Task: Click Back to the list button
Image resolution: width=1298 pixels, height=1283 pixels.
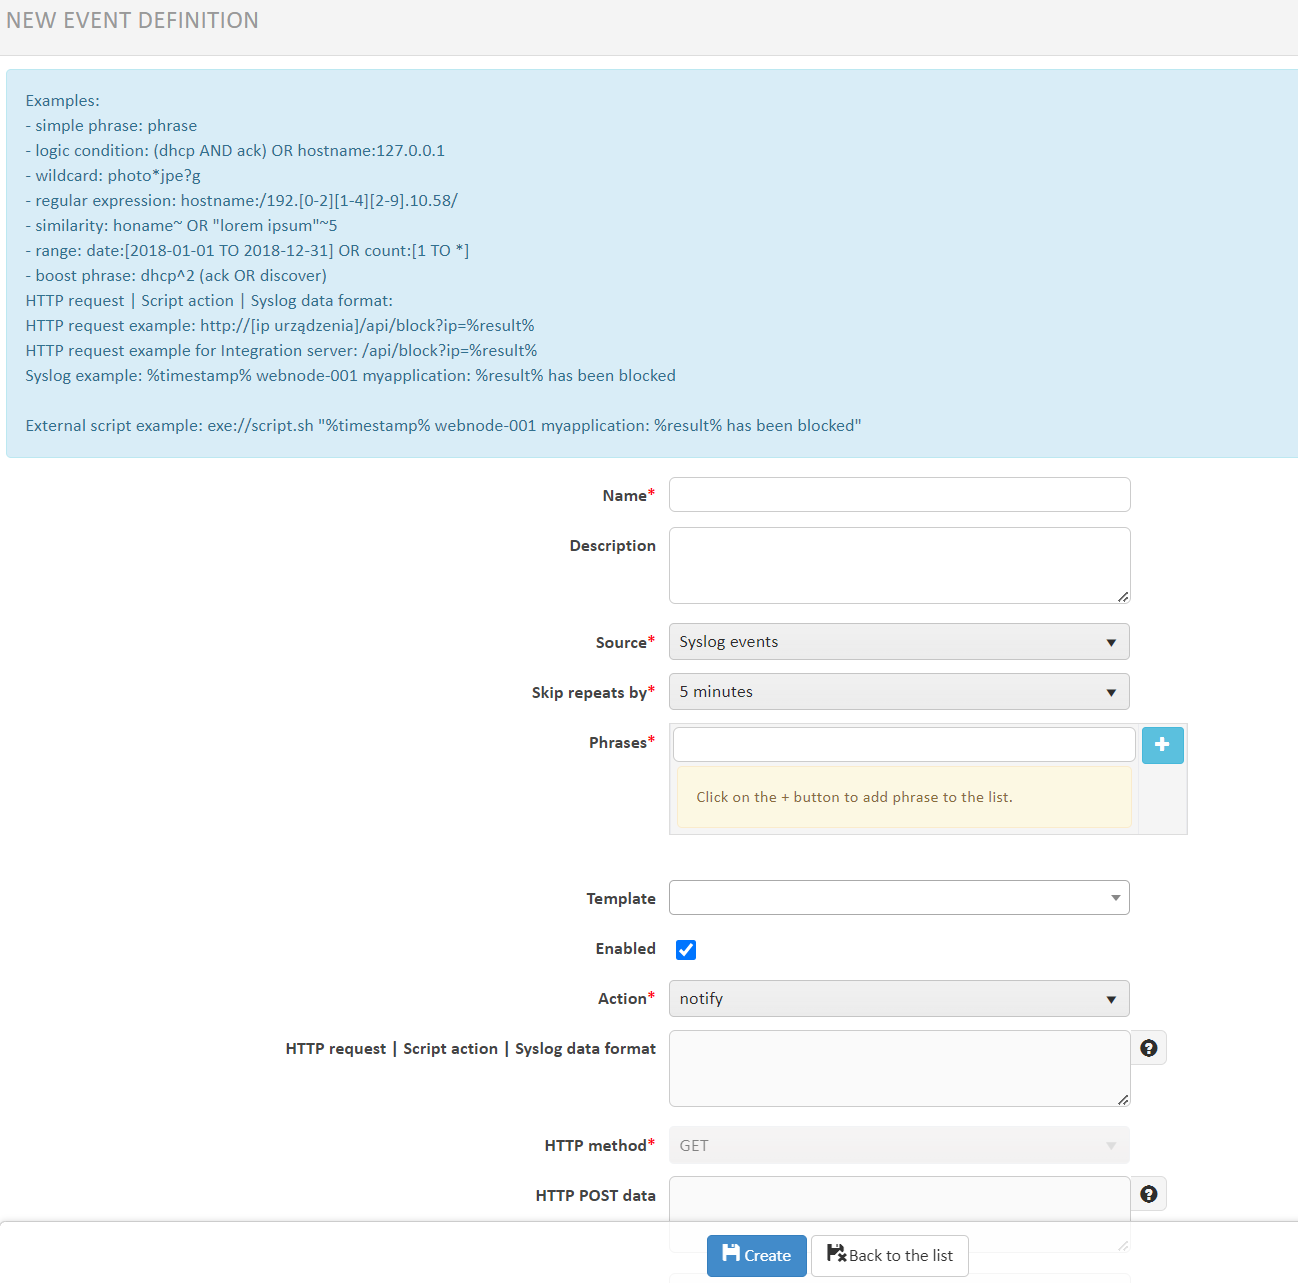Action: click(890, 1256)
